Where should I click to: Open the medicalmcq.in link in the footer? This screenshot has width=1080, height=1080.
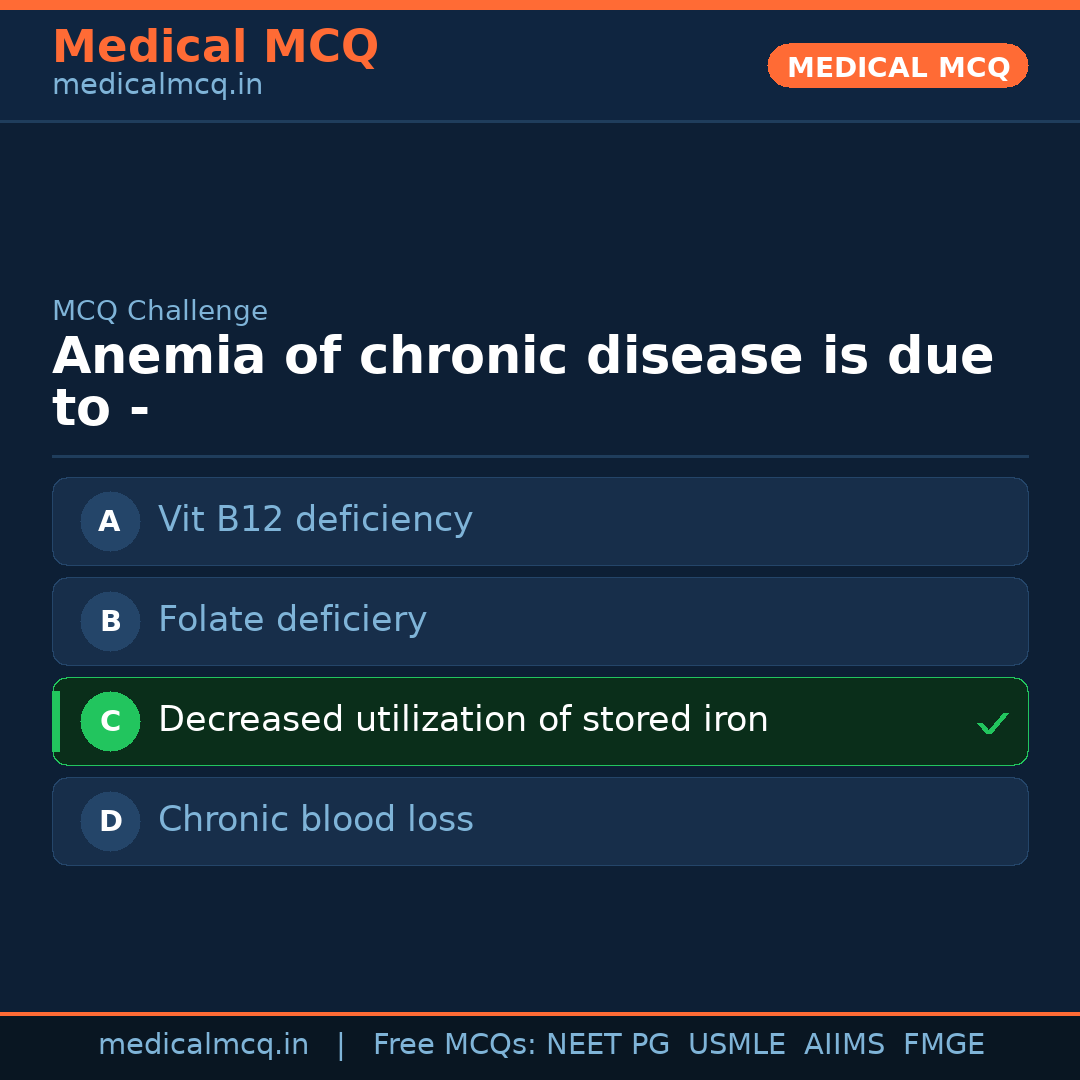(203, 1045)
